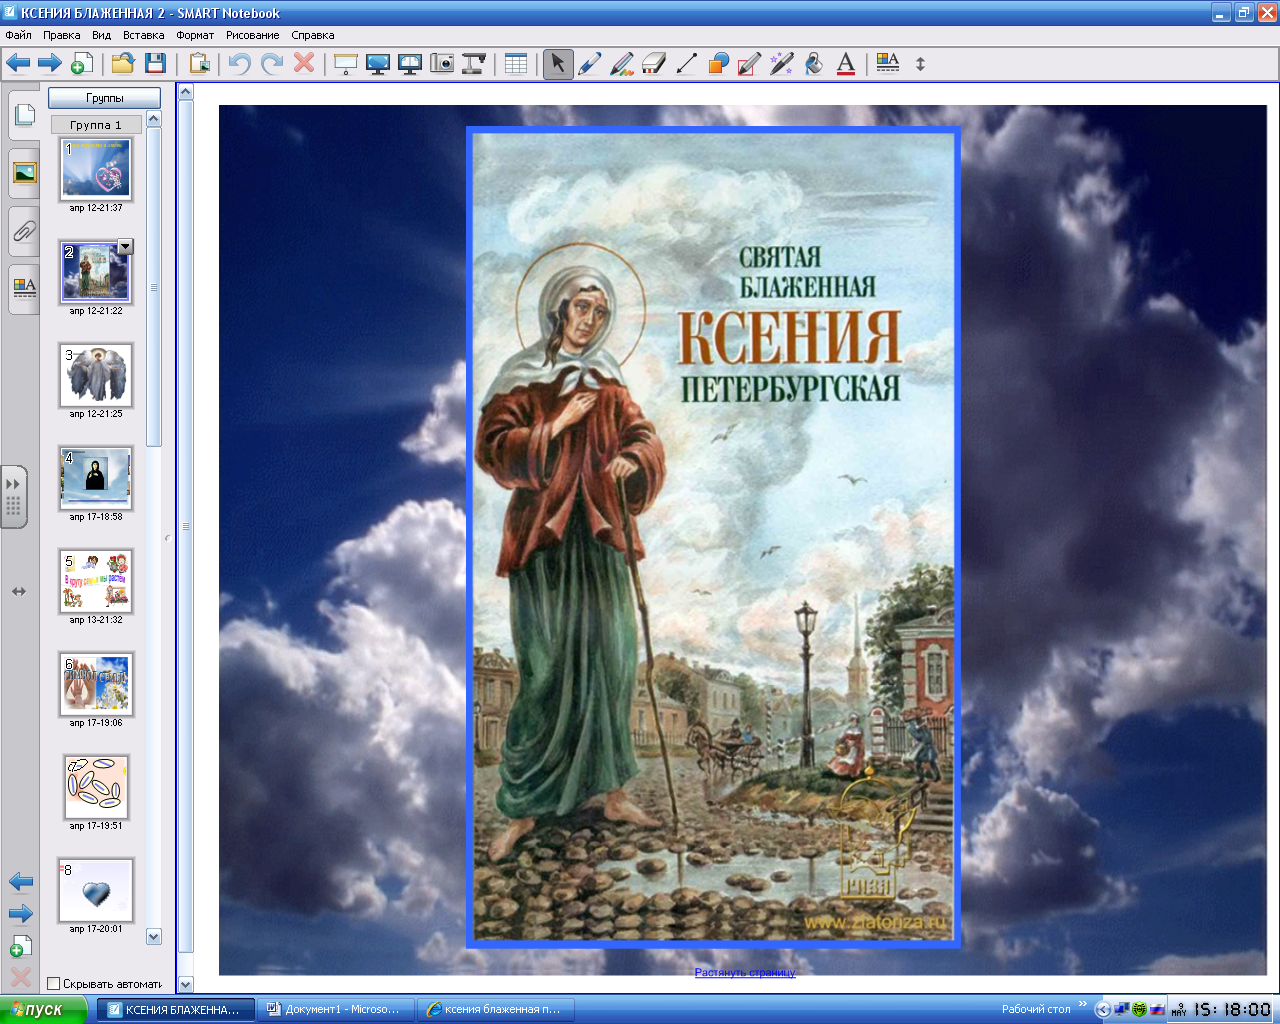Open the Вставка menu
The width and height of the screenshot is (1280, 1024).
144,35
